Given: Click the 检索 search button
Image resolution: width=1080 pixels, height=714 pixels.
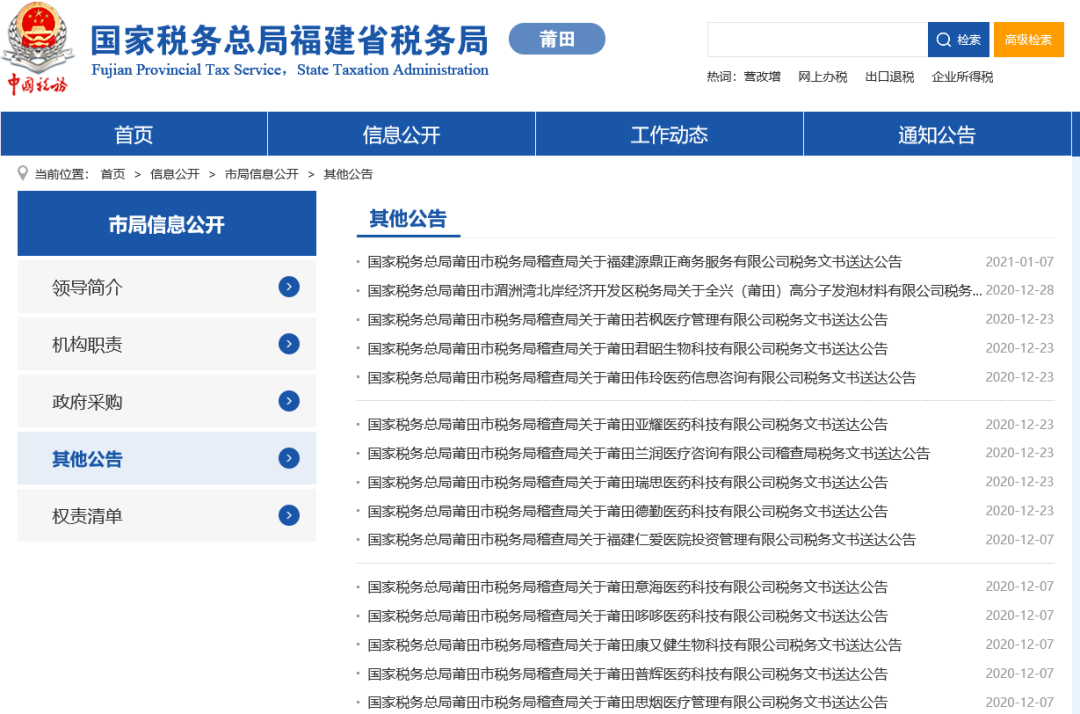Looking at the screenshot, I should [x=959, y=39].
